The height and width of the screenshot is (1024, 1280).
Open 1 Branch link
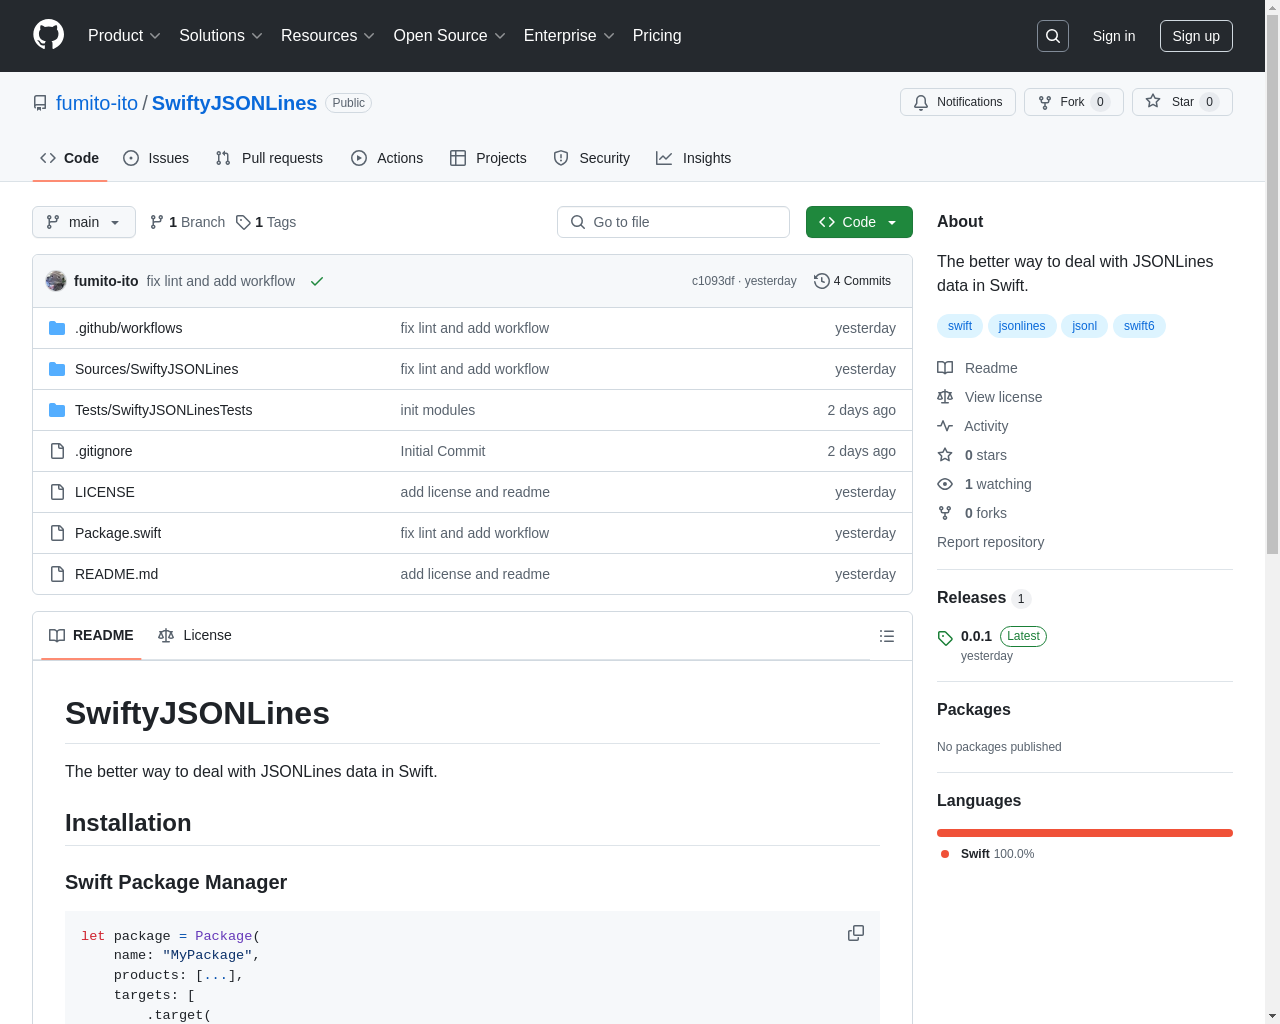[x=187, y=222]
